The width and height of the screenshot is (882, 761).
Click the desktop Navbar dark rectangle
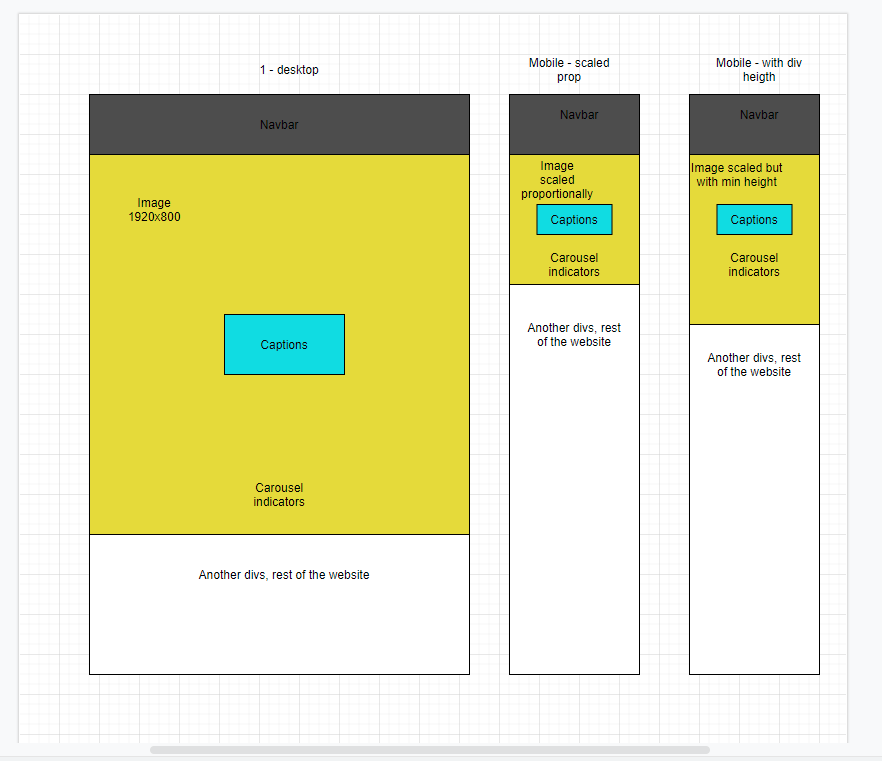pos(279,124)
